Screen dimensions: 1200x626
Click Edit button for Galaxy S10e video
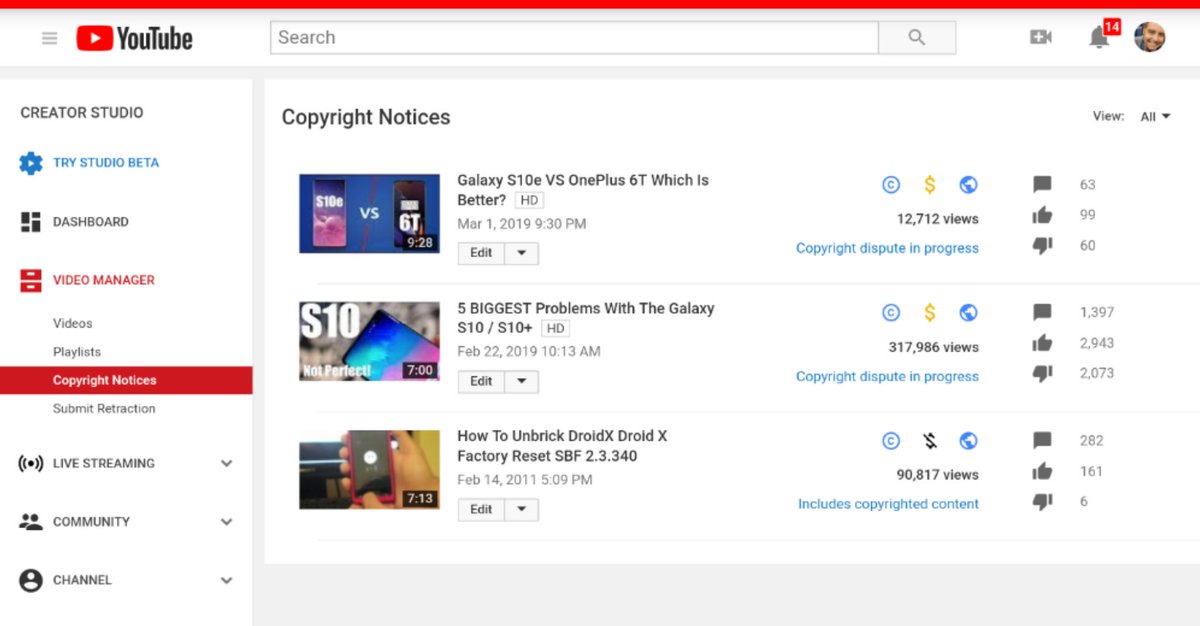coord(481,253)
